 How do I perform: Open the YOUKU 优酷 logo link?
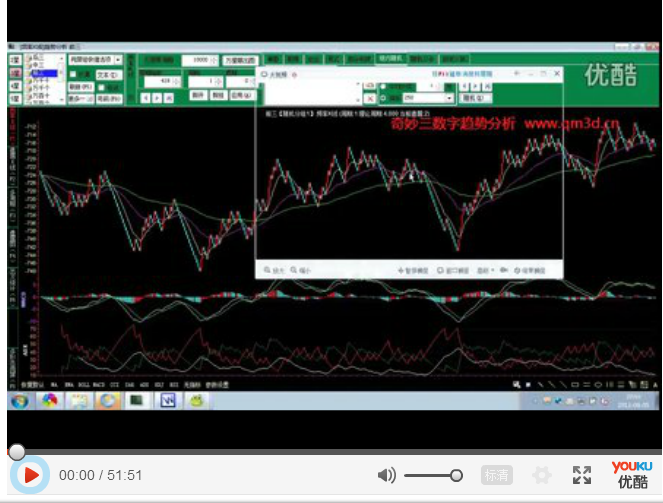pos(632,474)
